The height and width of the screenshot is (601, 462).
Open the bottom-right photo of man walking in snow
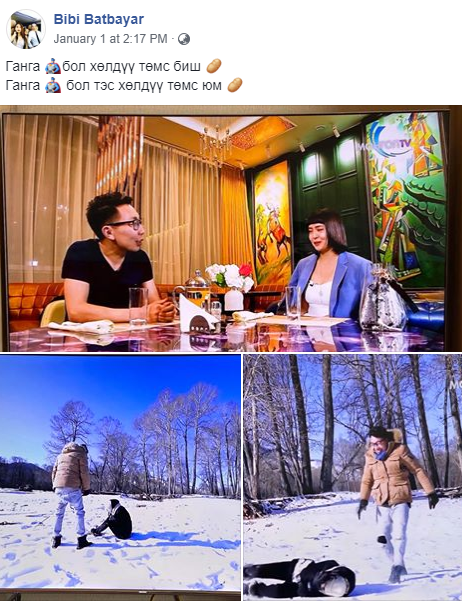353,478
